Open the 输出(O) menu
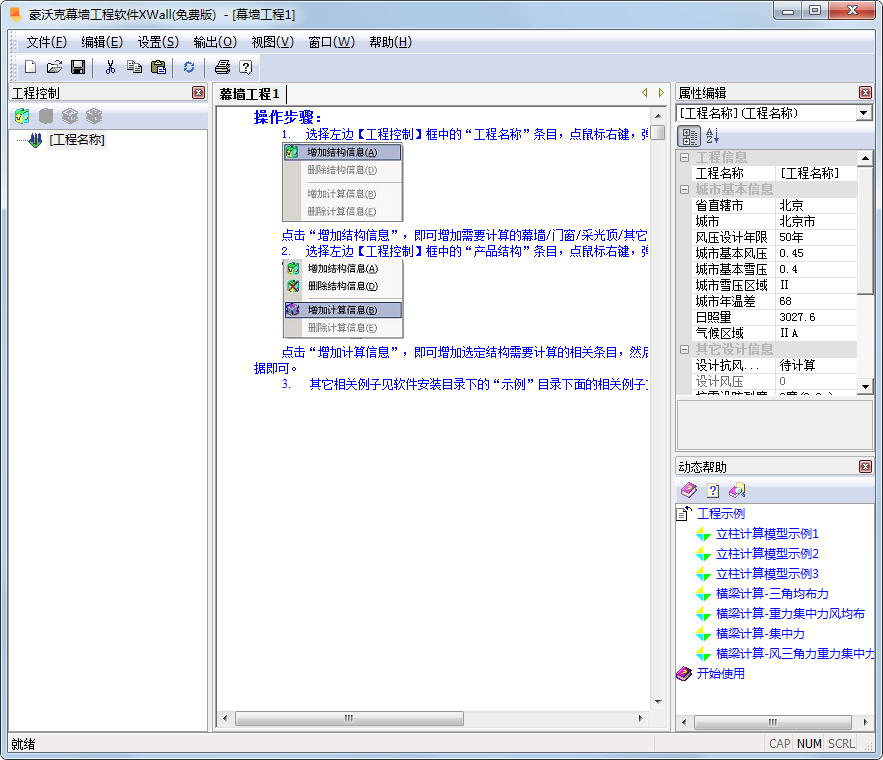Screen dimensions: 883x760 (215, 42)
